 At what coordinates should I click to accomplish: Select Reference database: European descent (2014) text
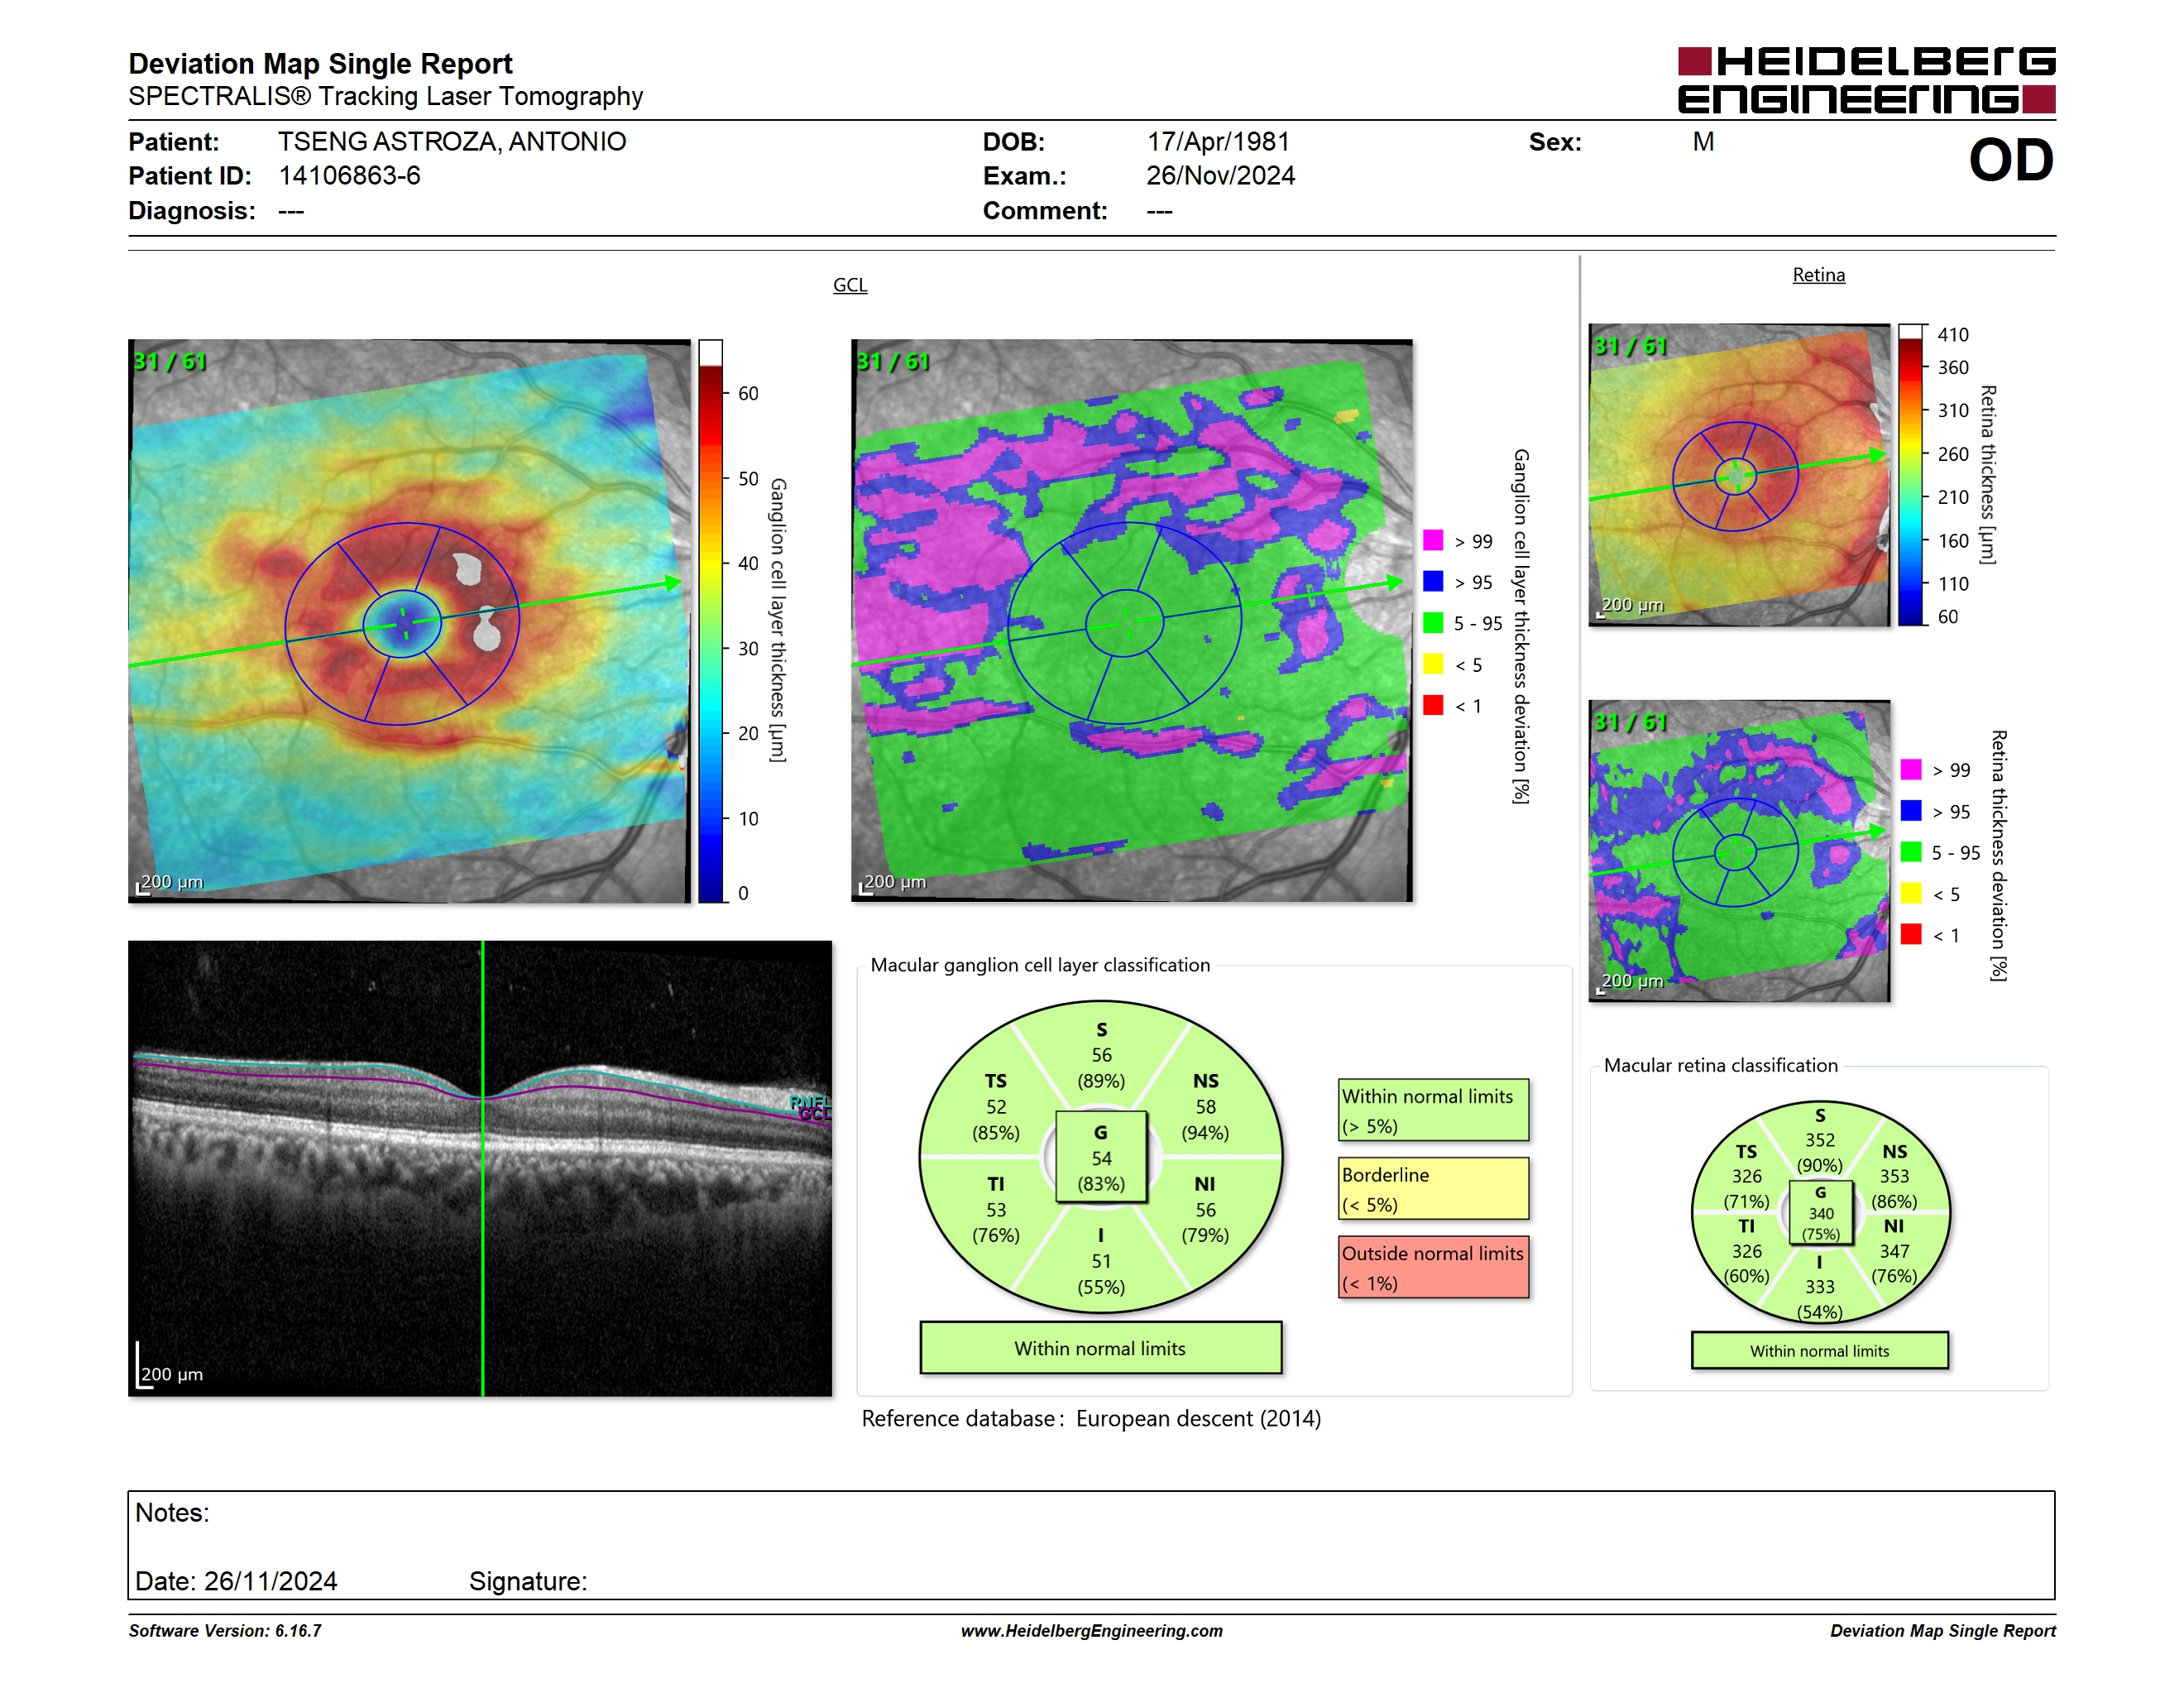click(1091, 1418)
